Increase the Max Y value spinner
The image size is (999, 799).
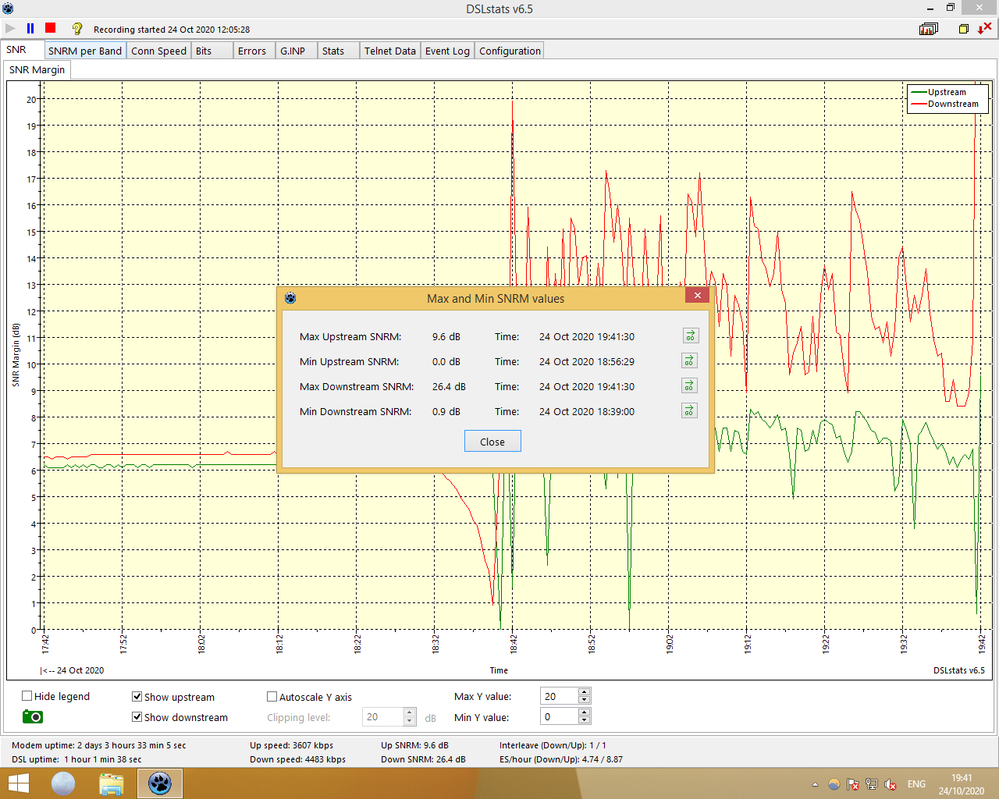[585, 692]
